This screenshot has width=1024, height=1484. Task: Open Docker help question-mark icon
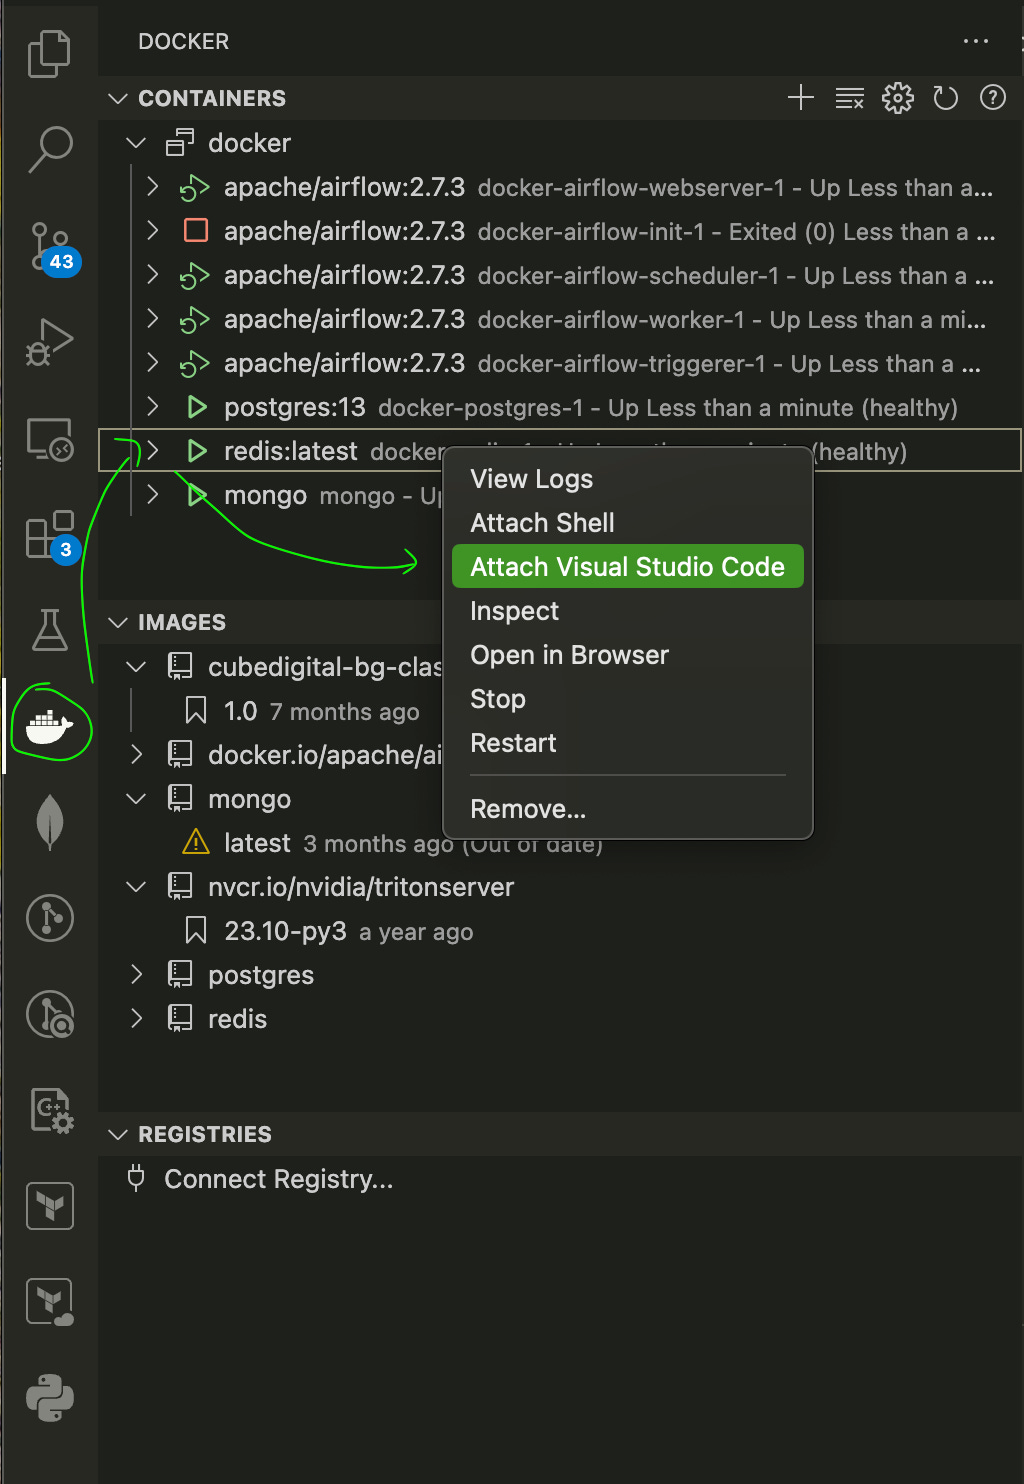pos(993,98)
